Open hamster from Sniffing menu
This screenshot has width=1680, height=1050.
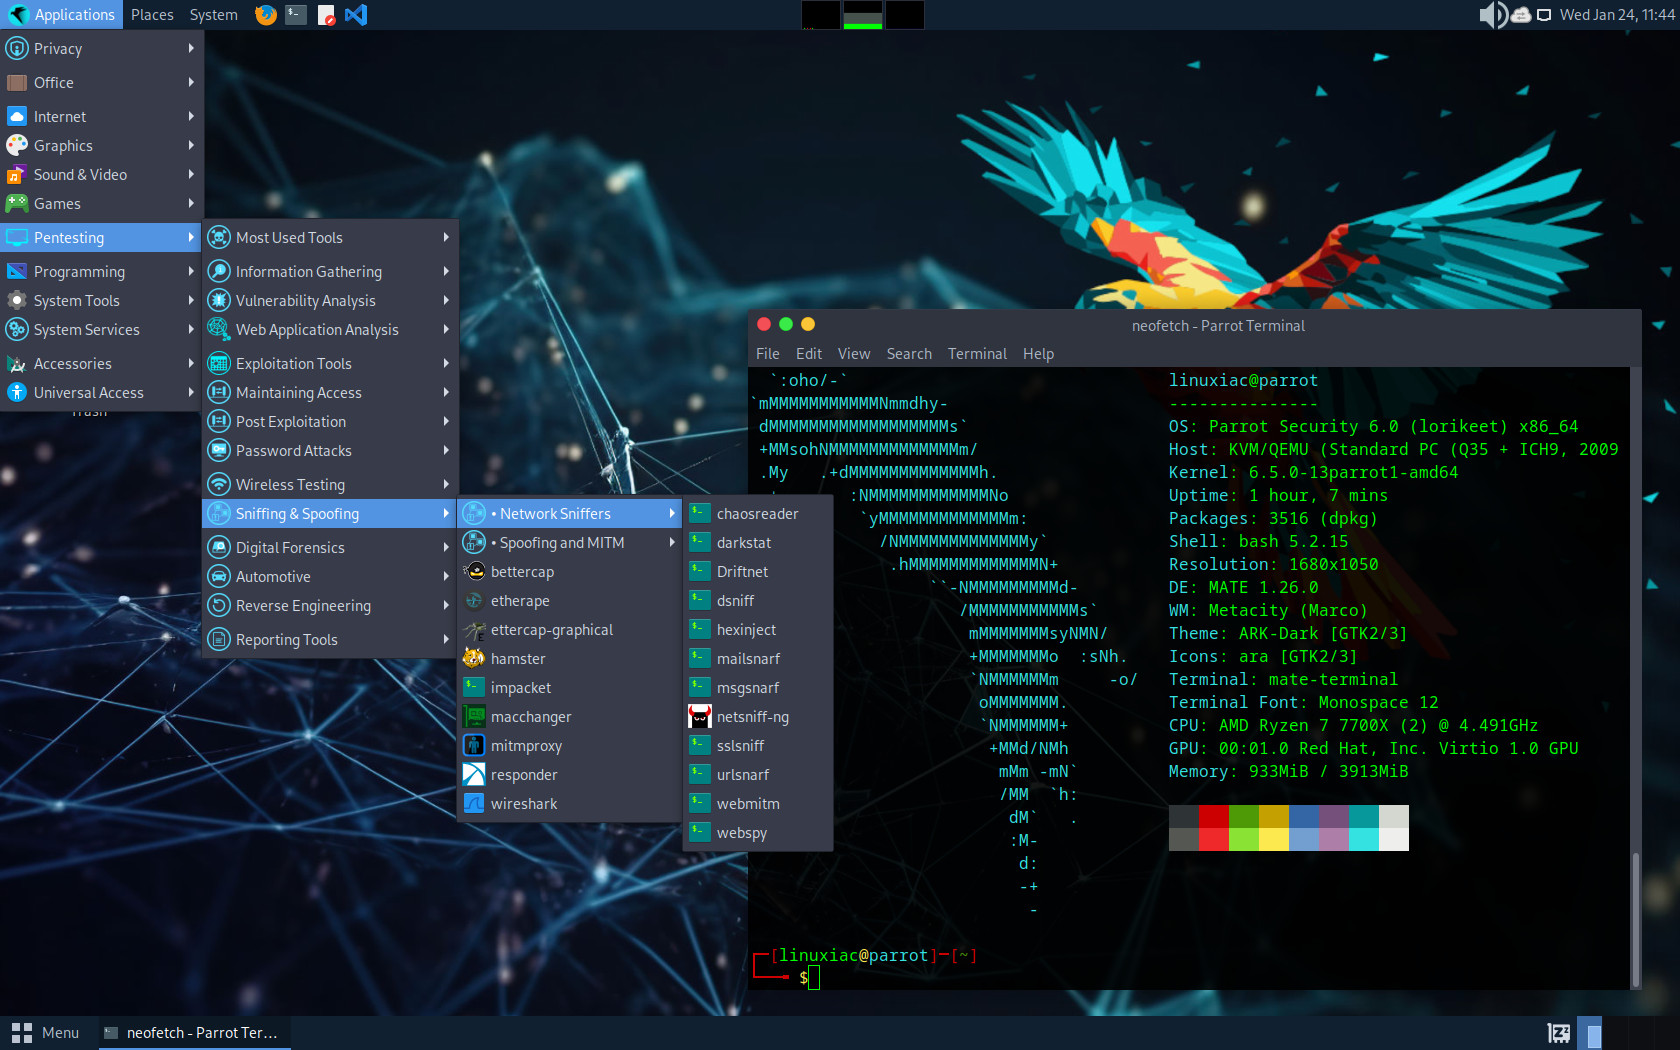coord(569,659)
